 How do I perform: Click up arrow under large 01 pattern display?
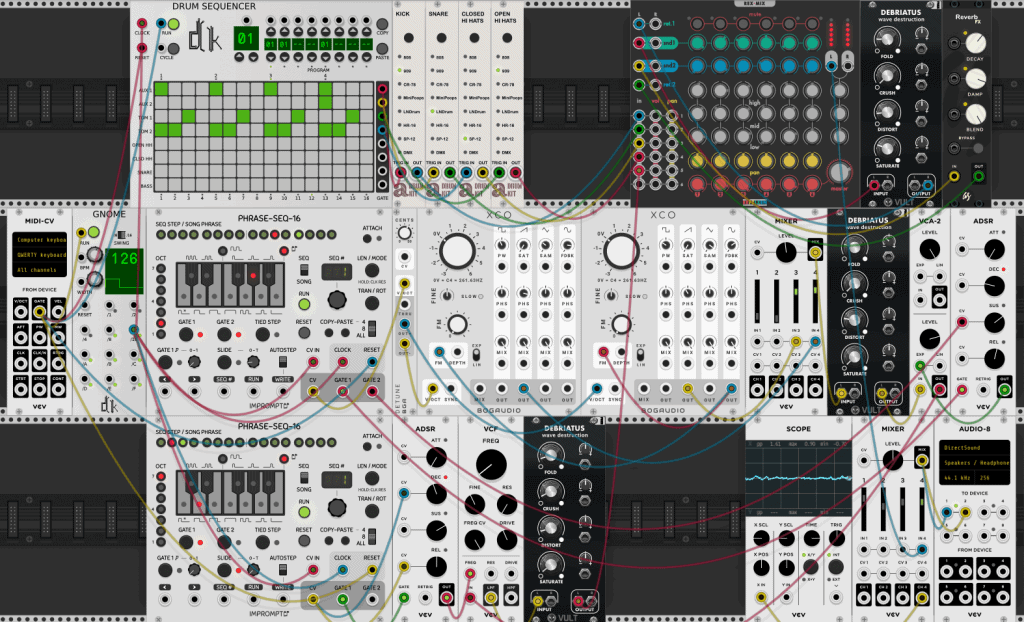[x=239, y=57]
